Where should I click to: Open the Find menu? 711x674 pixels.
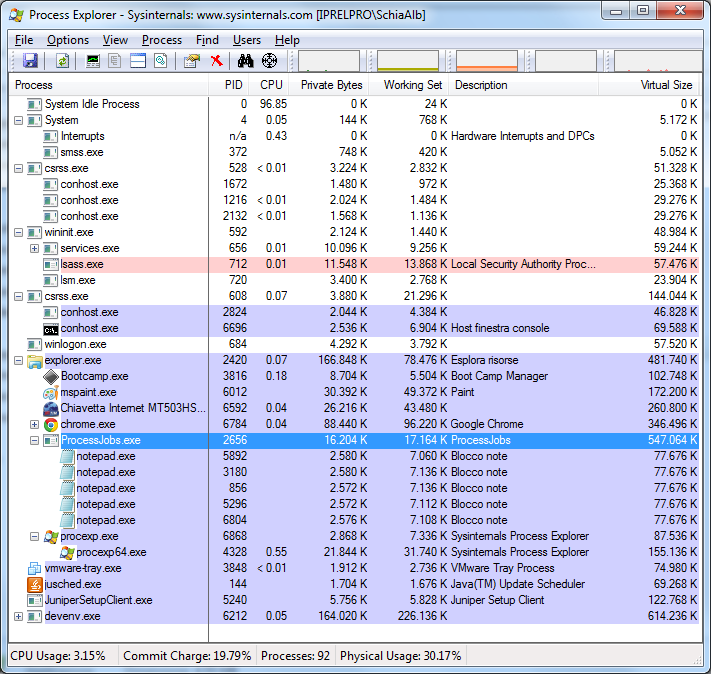[x=207, y=40]
